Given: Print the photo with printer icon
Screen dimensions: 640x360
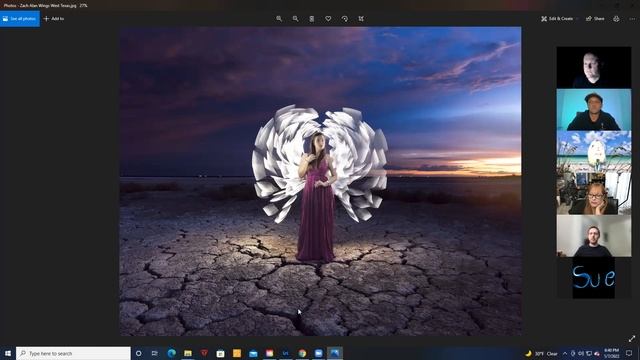Looking at the screenshot, I should (616, 19).
